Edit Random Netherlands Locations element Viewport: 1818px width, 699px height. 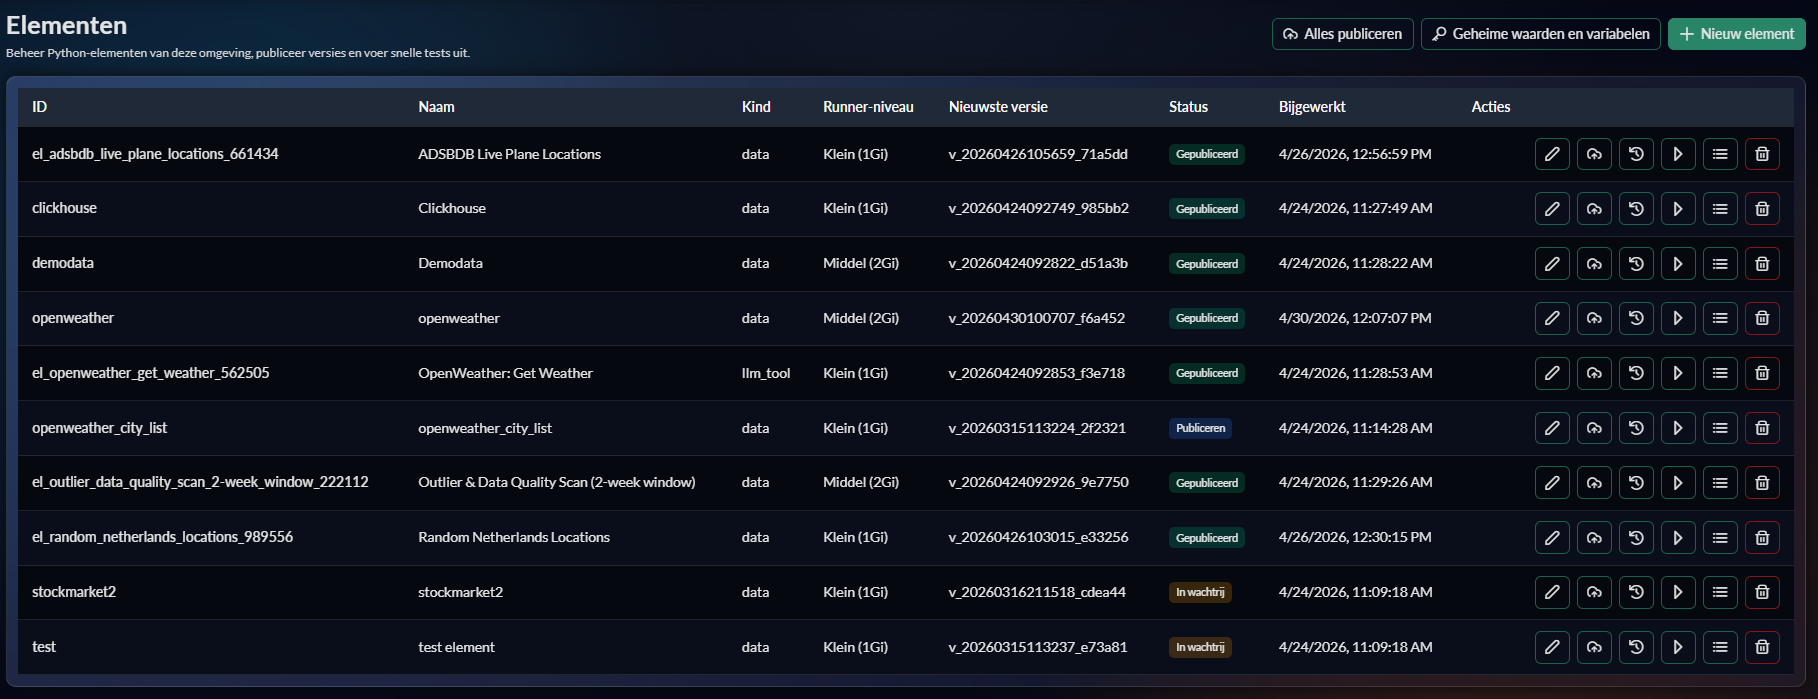click(x=1552, y=538)
